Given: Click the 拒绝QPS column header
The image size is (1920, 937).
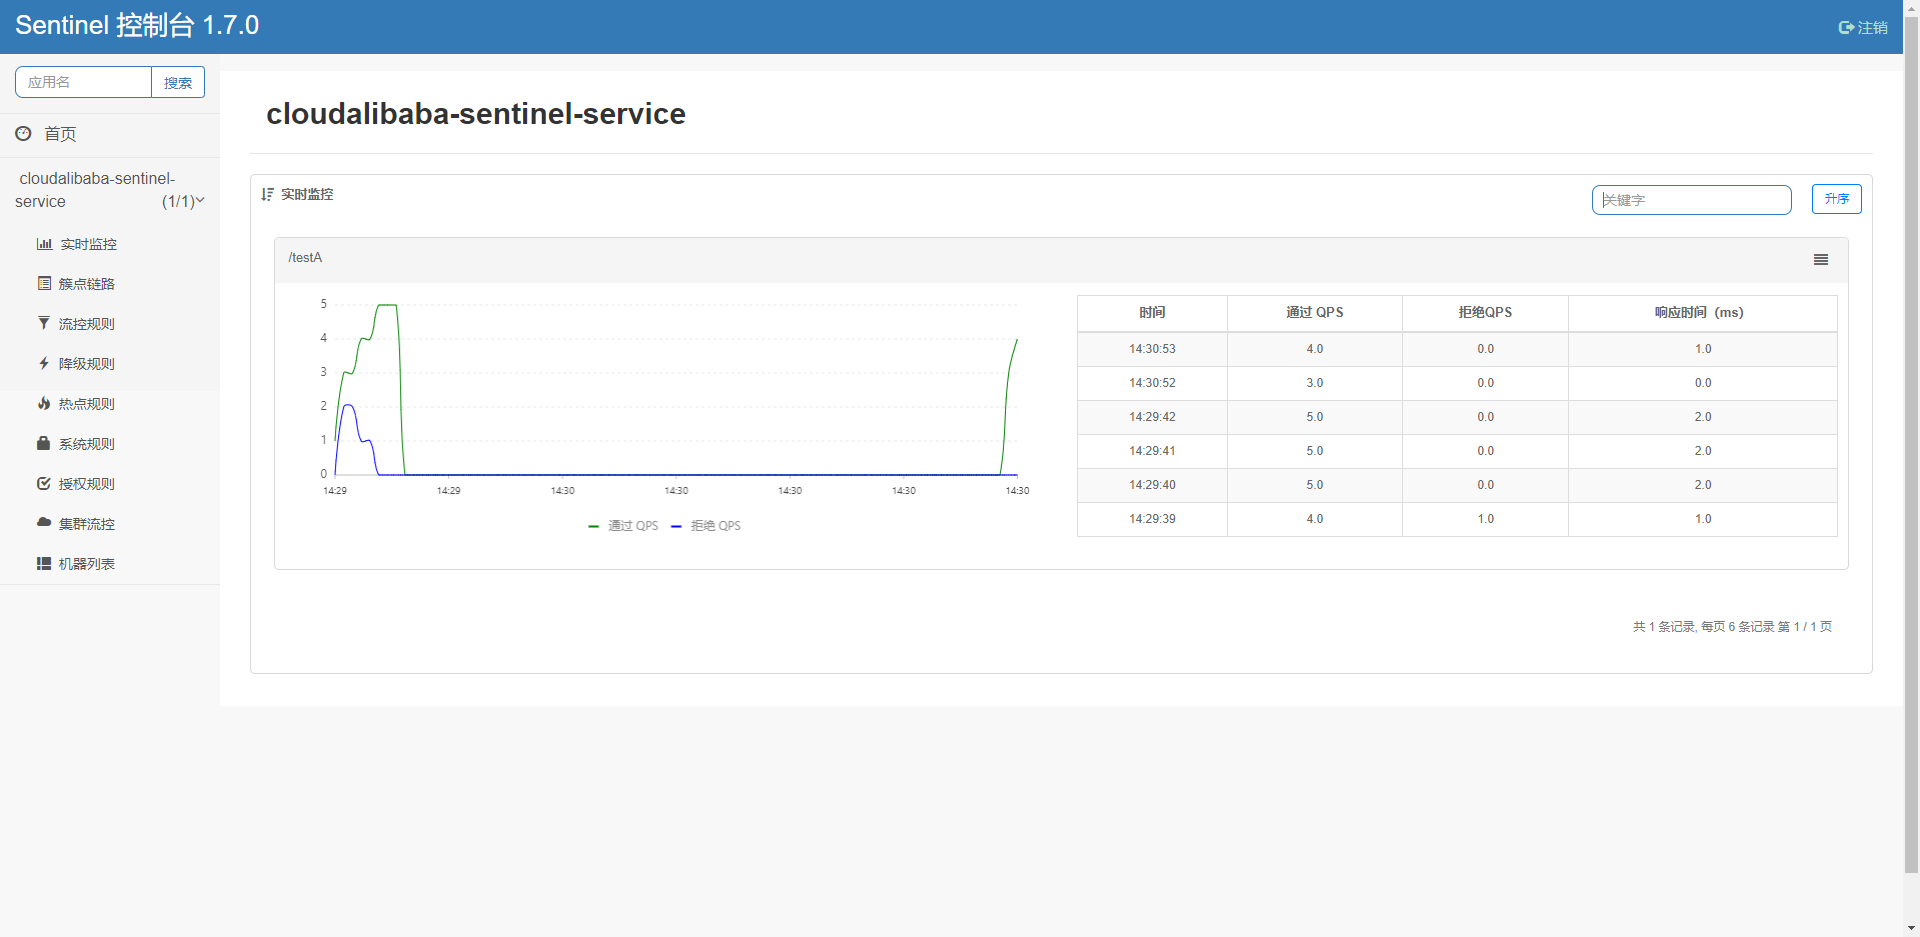Looking at the screenshot, I should [x=1485, y=313].
